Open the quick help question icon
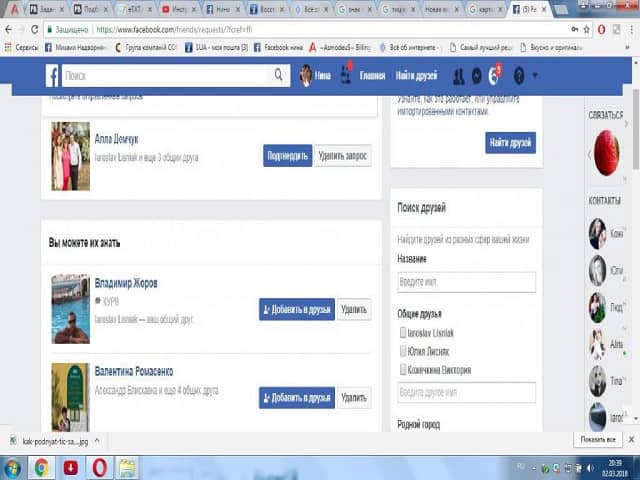The height and width of the screenshot is (480, 640). pos(519,76)
